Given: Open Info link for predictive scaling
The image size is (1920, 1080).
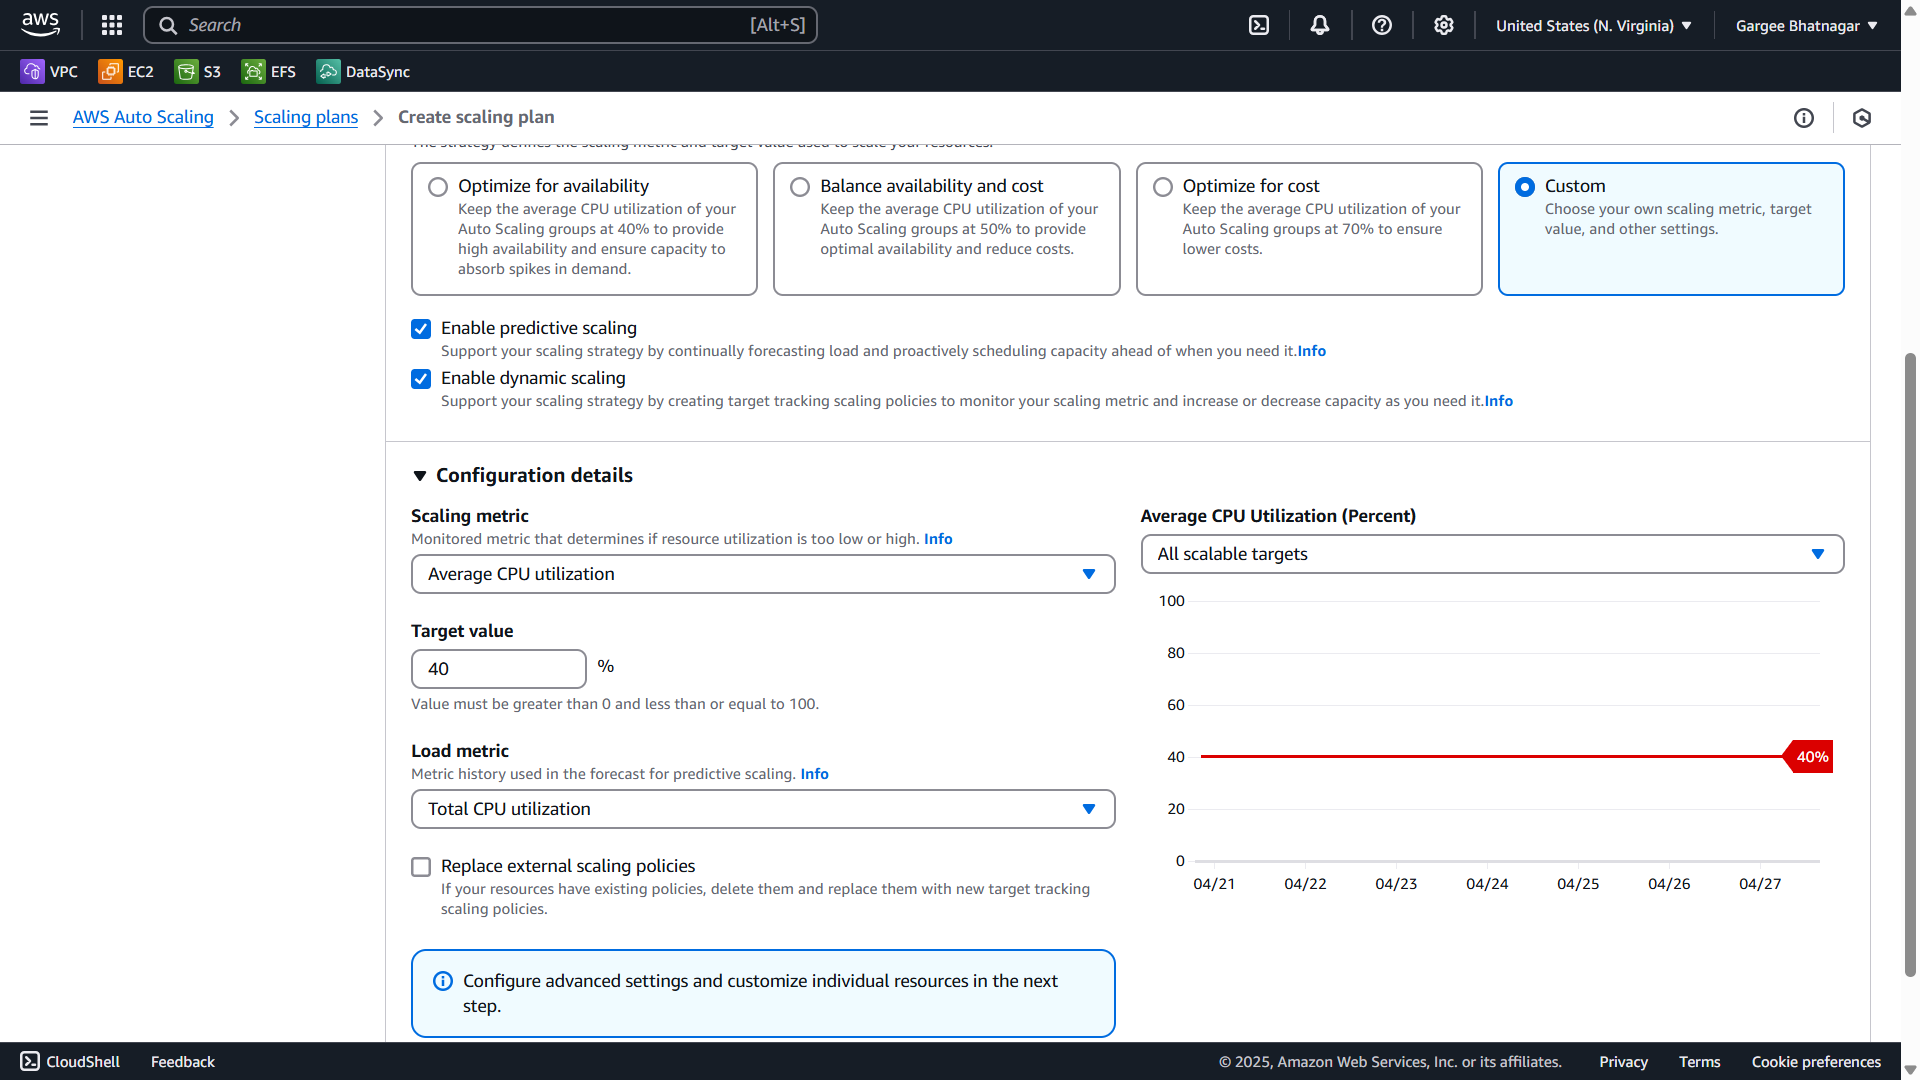Looking at the screenshot, I should tap(1312, 351).
